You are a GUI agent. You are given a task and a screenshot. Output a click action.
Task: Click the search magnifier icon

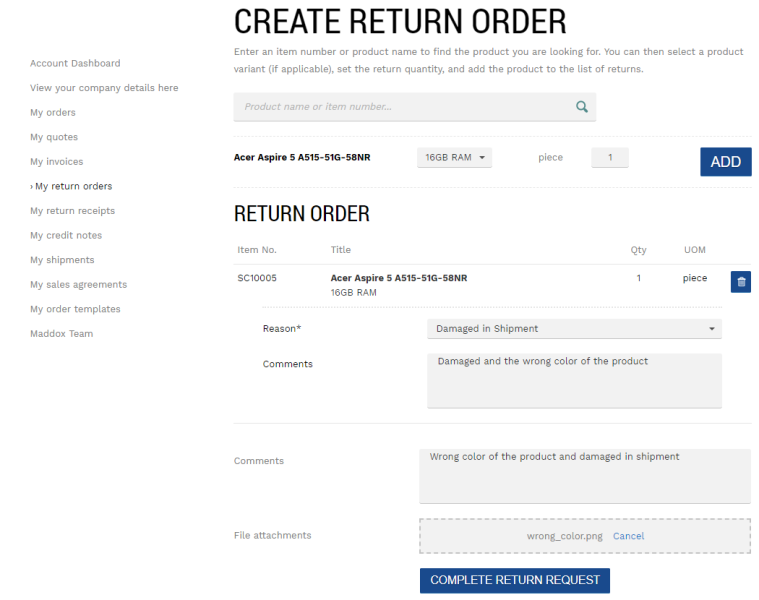tap(582, 106)
